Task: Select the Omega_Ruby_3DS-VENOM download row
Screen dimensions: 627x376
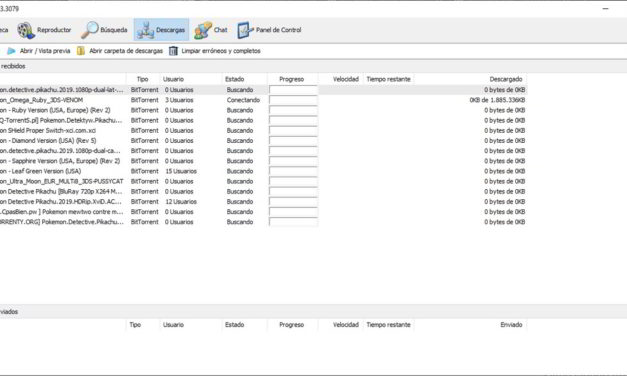Action: pos(263,100)
